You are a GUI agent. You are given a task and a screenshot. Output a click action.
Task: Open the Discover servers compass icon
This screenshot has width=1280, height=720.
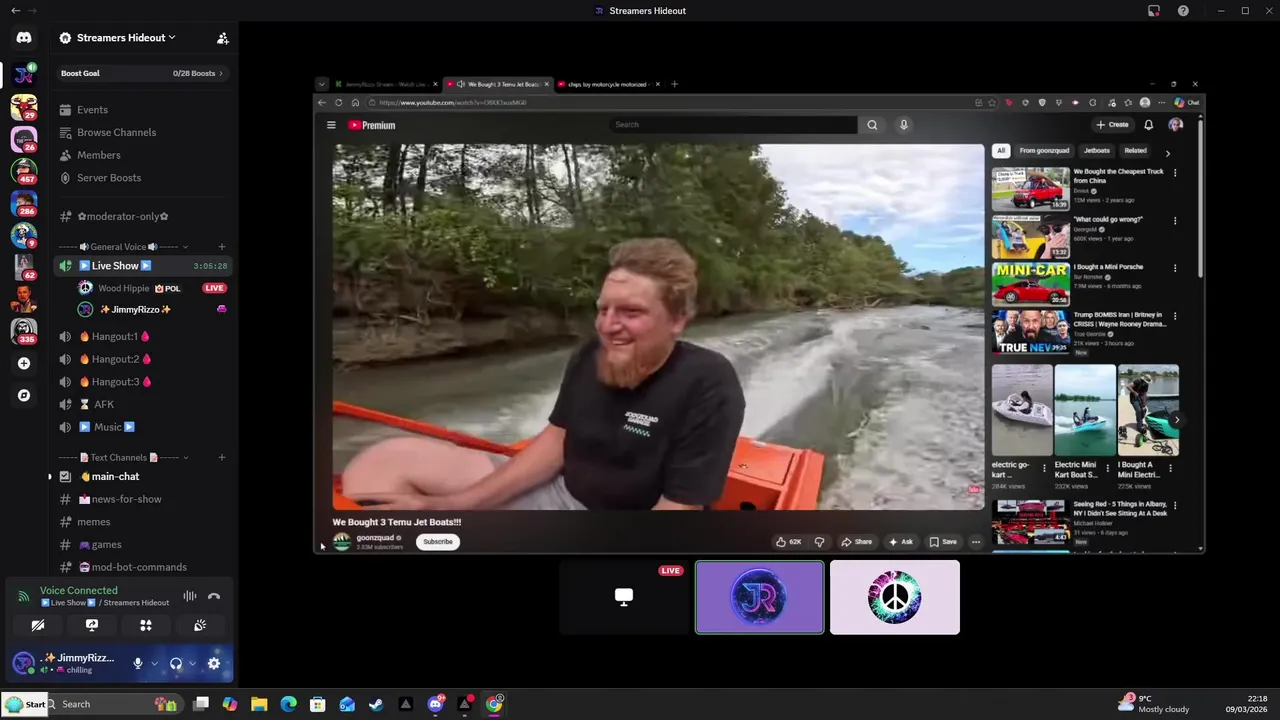(x=24, y=395)
